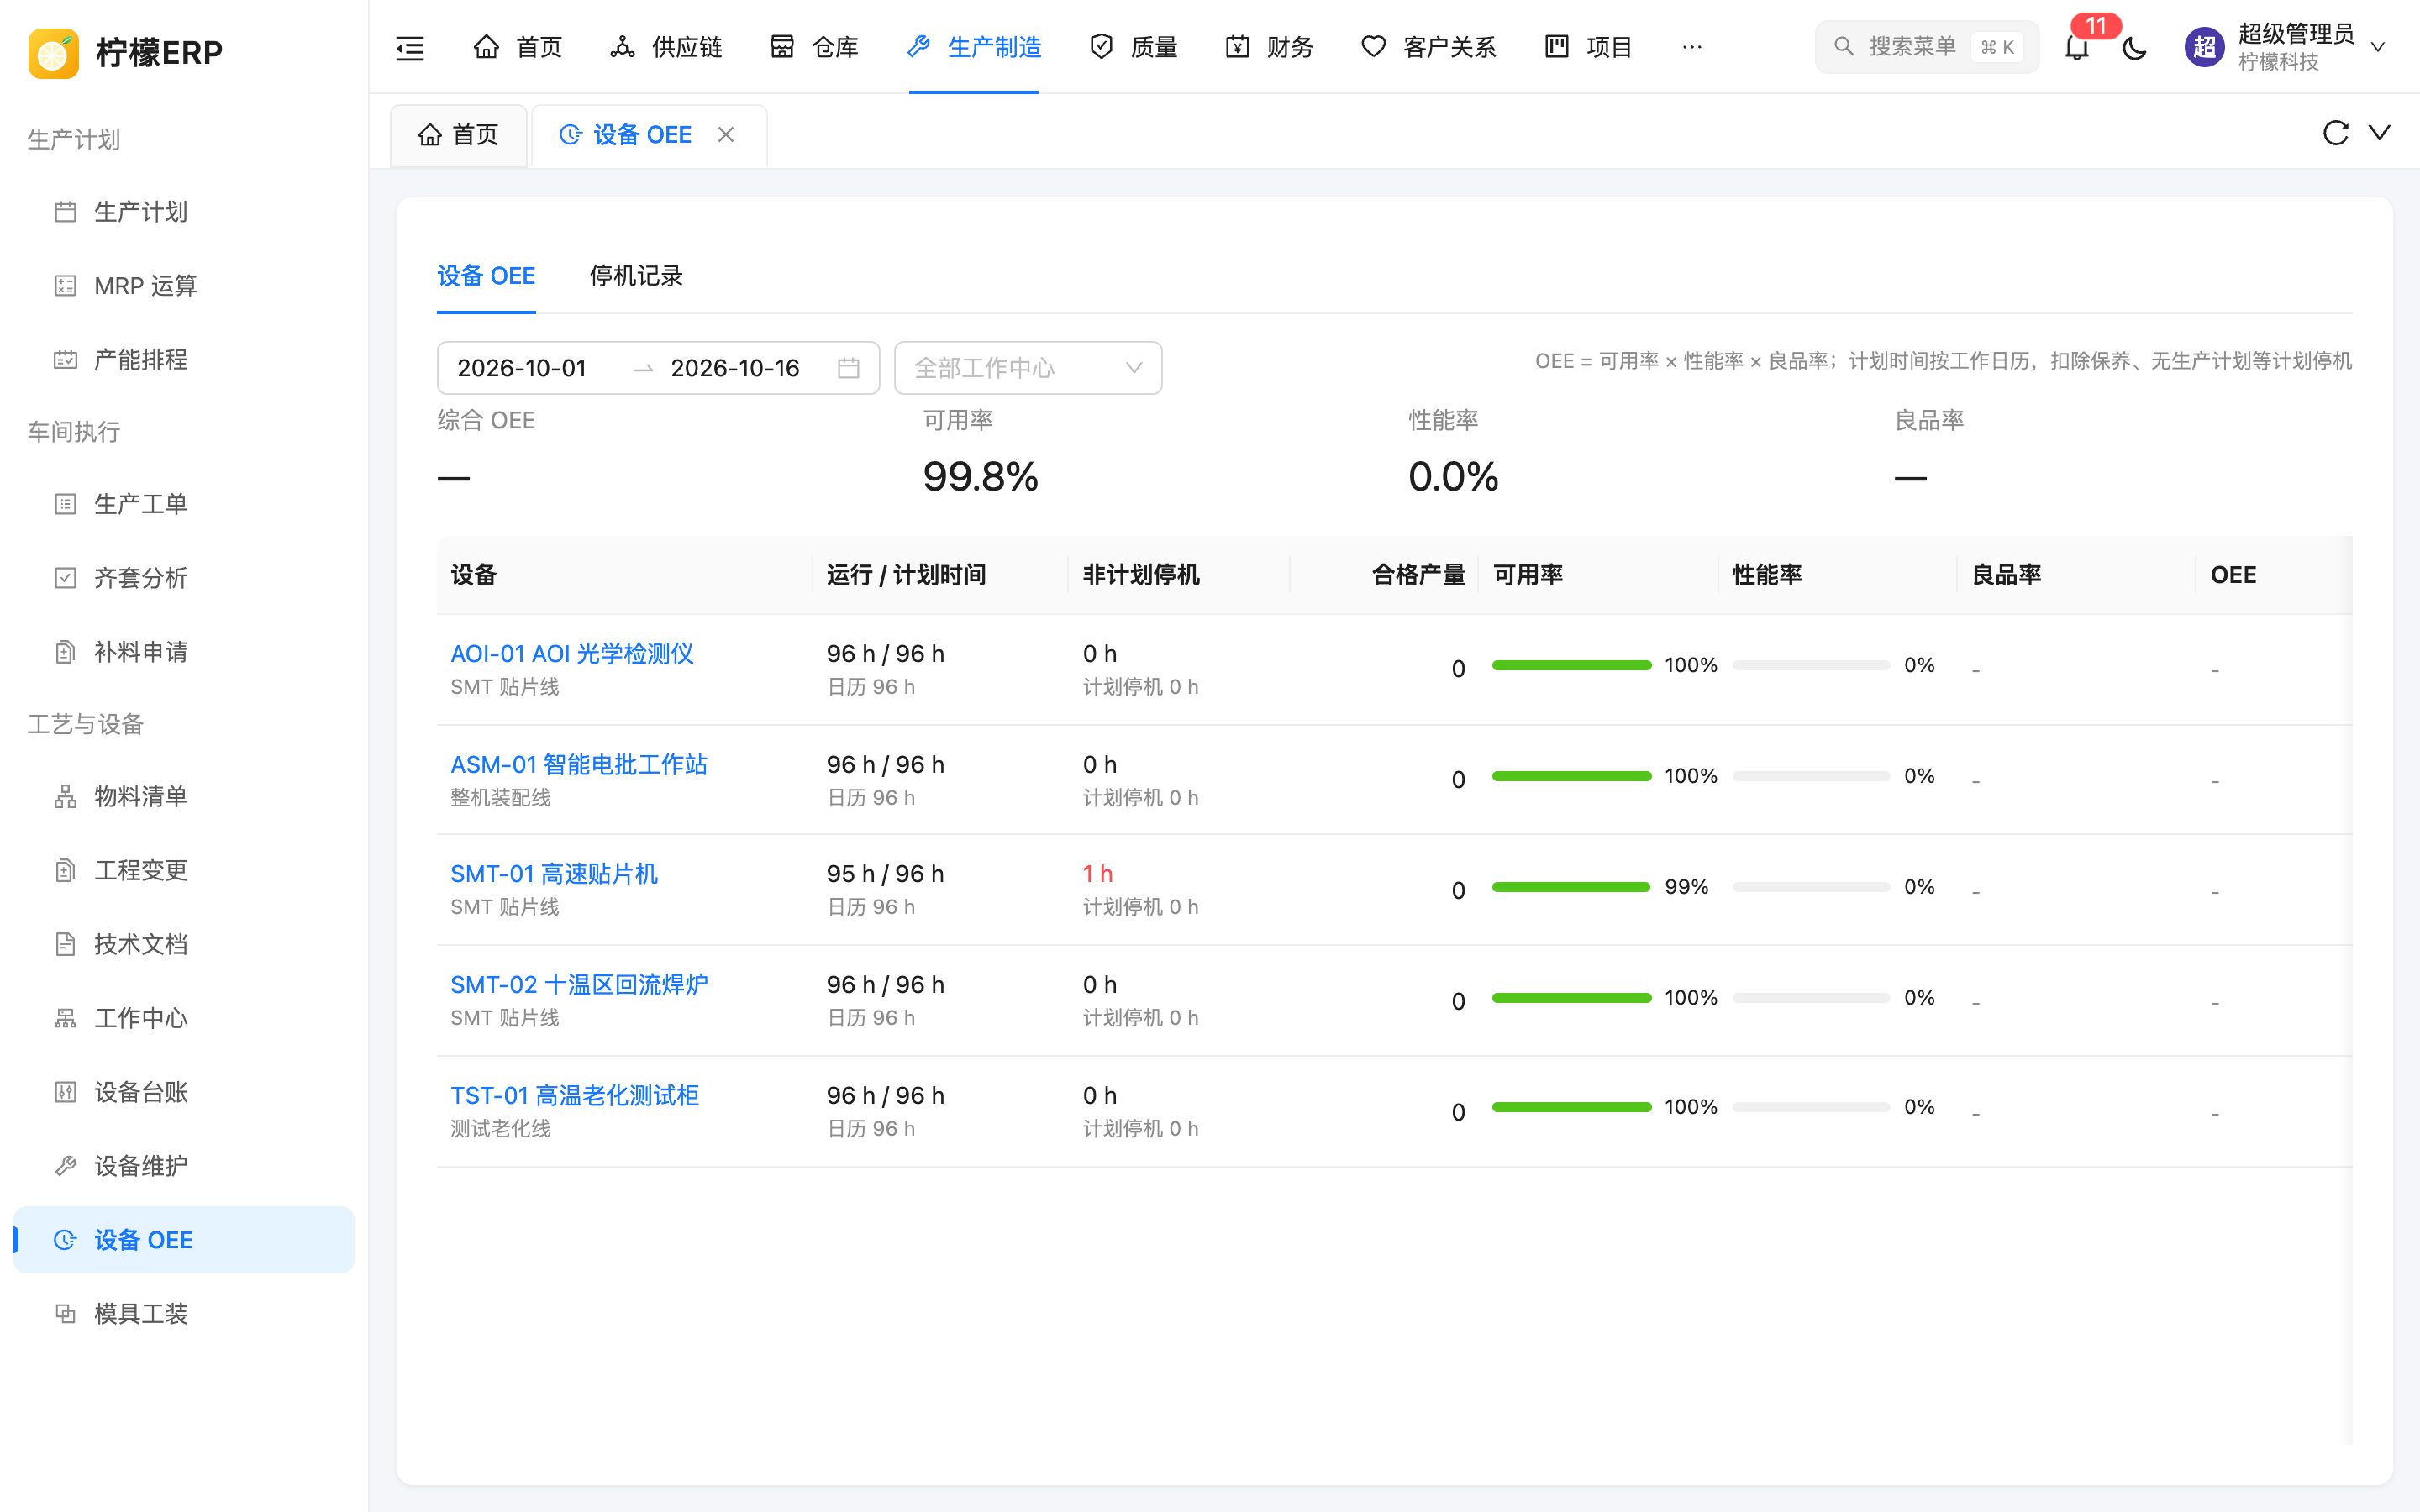Open 物料清单 in the sidebar
2420x1512 pixels.
[x=184, y=796]
